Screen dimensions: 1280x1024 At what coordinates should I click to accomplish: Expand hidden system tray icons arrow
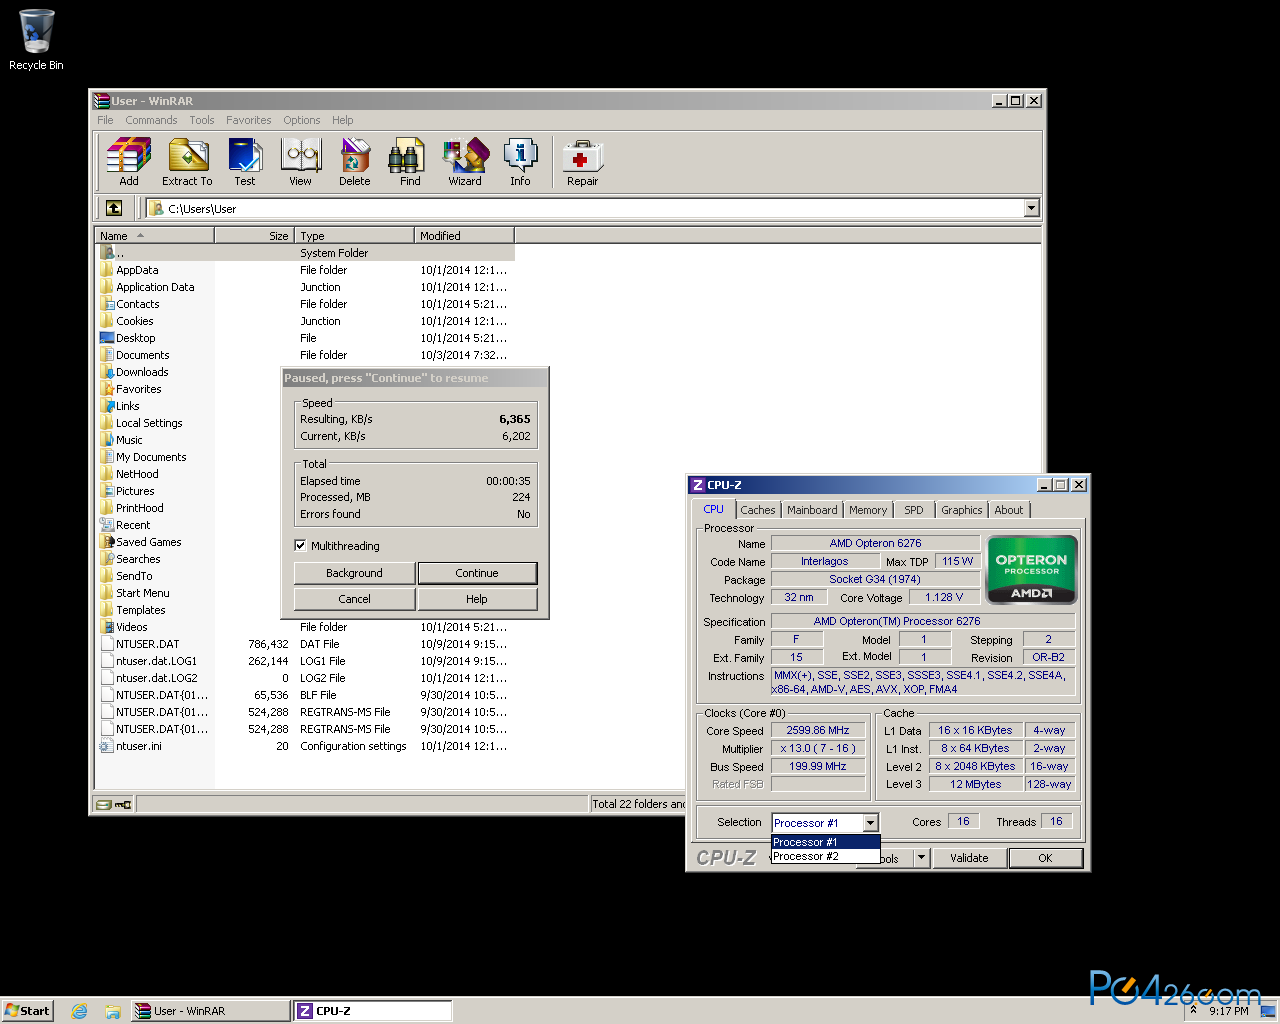point(1193,1011)
